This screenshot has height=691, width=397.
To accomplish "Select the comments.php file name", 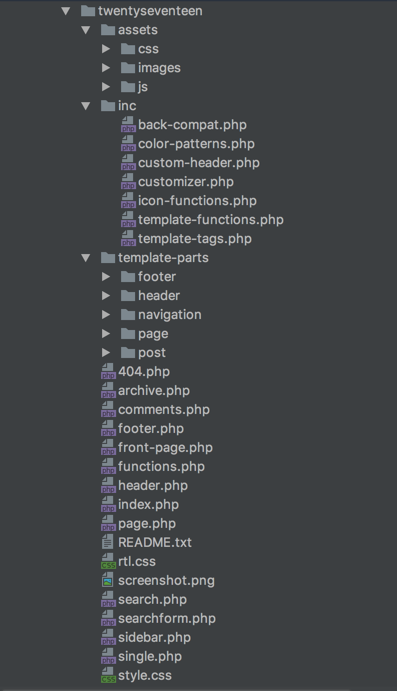I will [164, 409].
